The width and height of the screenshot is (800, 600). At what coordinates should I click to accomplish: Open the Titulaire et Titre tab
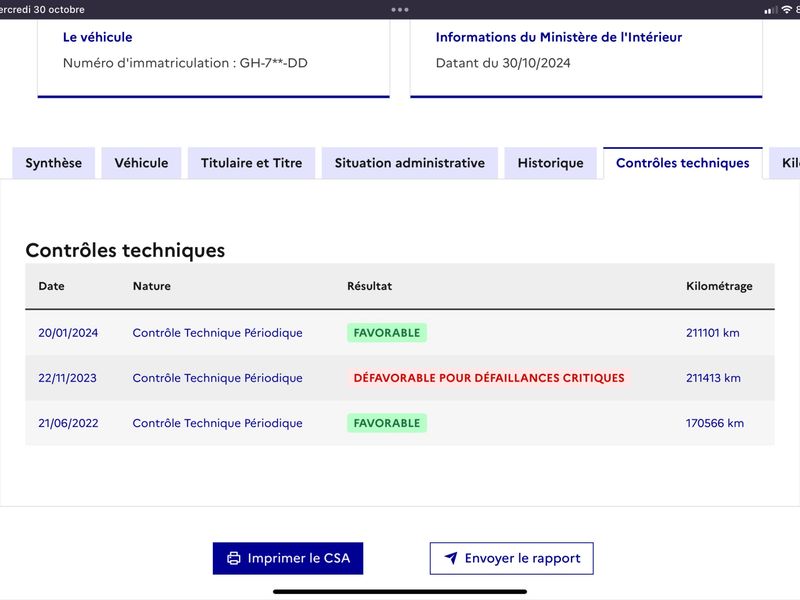click(252, 163)
